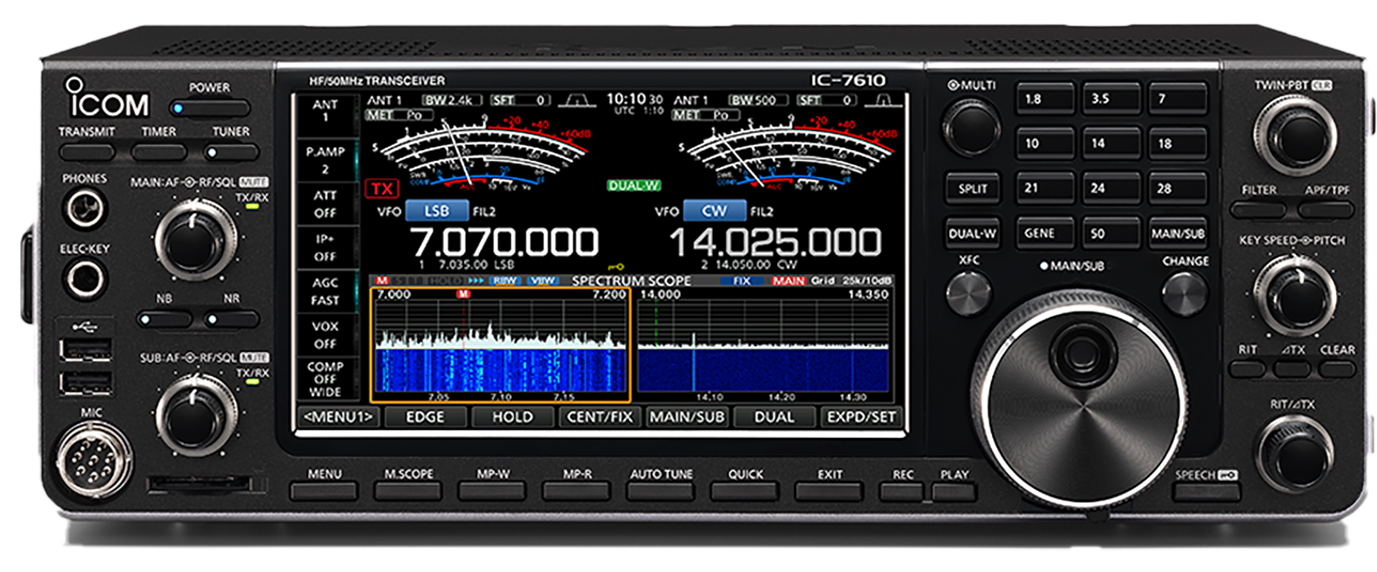Open the ANT 1 antenna selector
The height and width of the screenshot is (572, 1377).
[325, 111]
